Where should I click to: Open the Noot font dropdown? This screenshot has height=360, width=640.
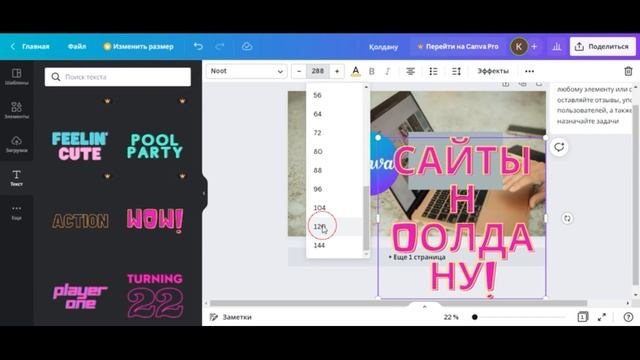pyautogui.click(x=247, y=71)
